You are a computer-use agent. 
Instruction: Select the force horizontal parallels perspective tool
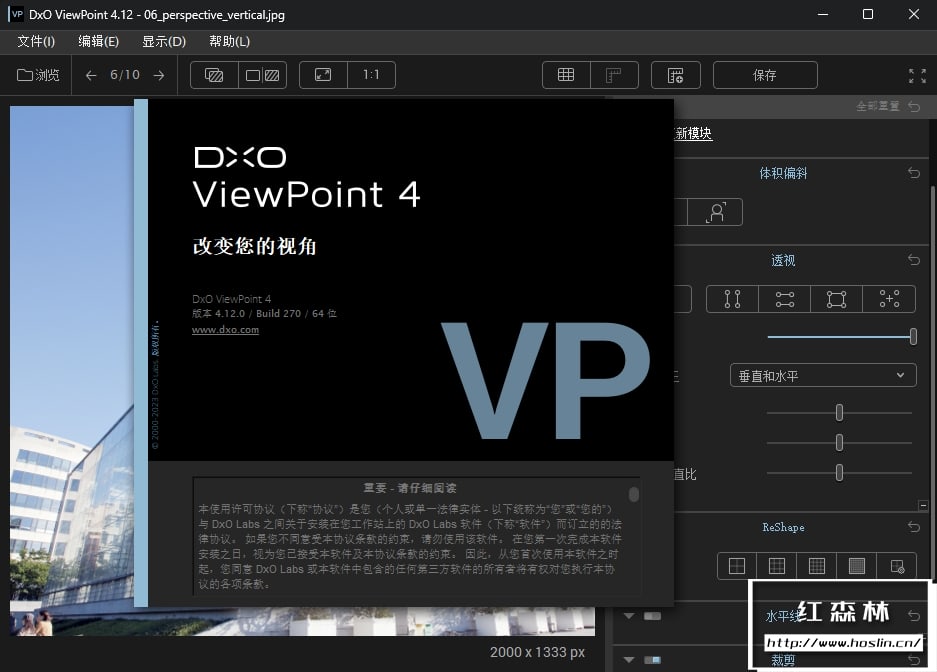[785, 299]
